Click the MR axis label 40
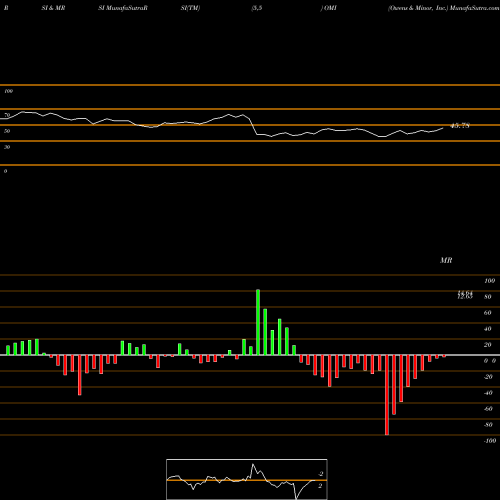 (x=488, y=329)
